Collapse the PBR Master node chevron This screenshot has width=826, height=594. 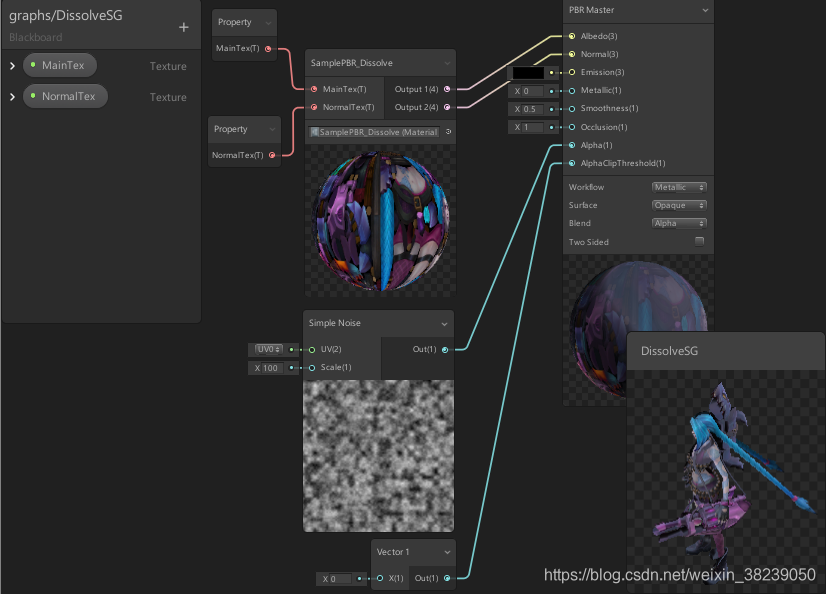pyautogui.click(x=705, y=10)
